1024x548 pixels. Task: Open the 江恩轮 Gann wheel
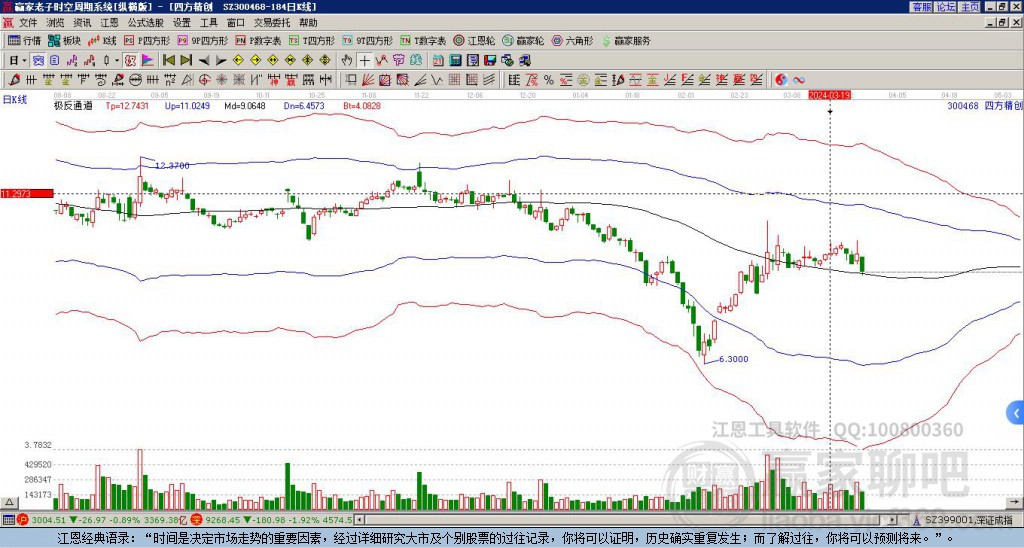pos(474,40)
